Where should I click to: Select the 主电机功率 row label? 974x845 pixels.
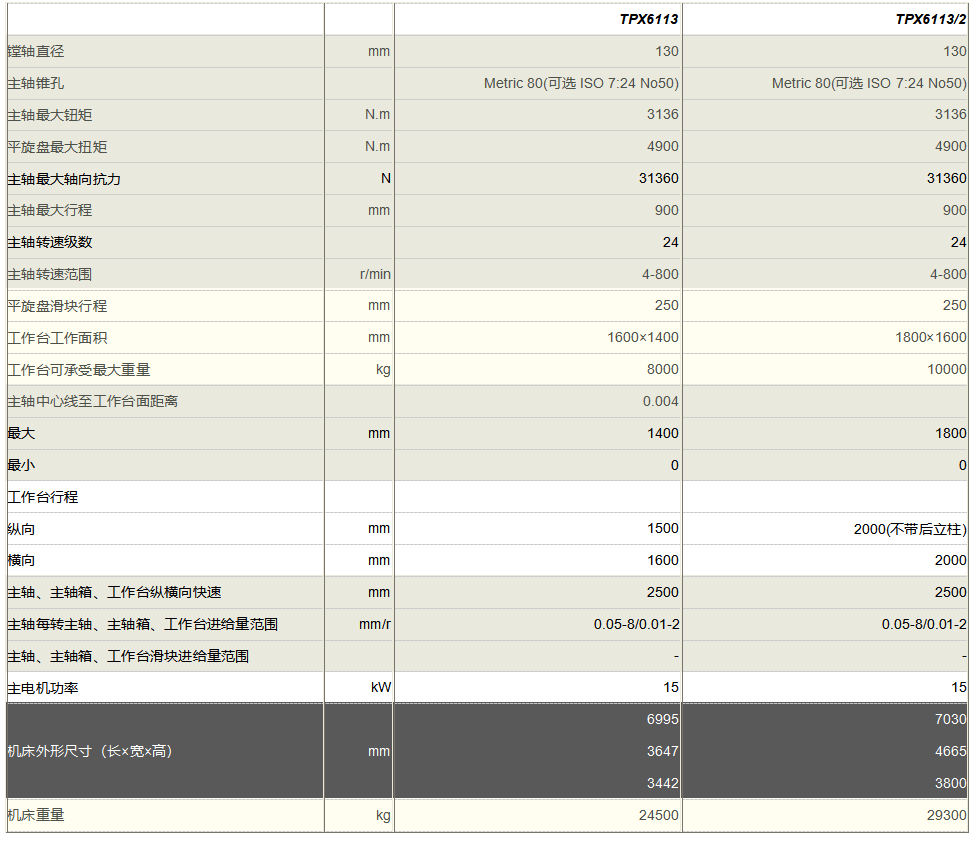[42, 688]
